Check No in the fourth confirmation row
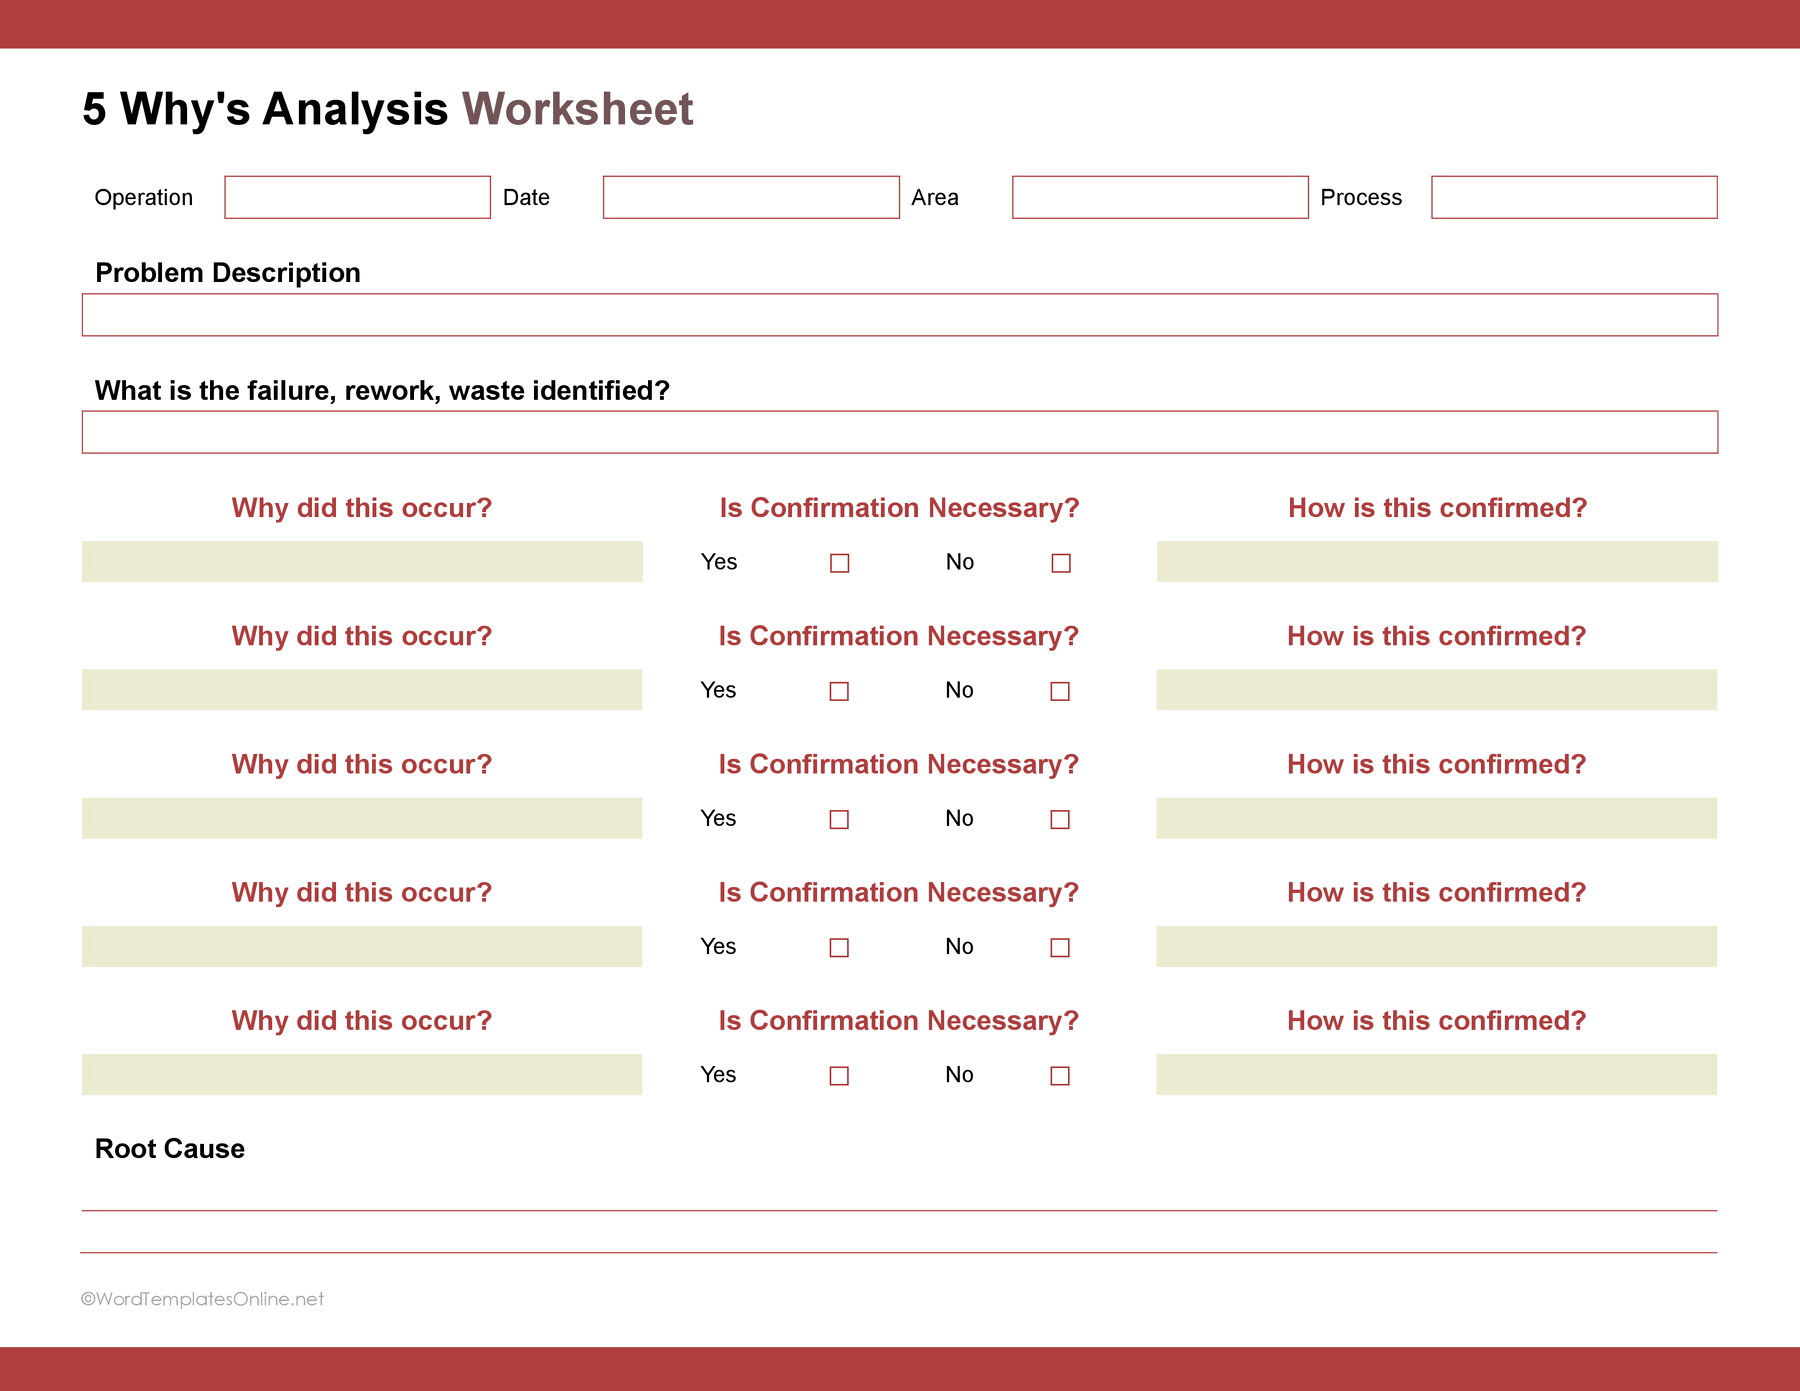 (1060, 947)
